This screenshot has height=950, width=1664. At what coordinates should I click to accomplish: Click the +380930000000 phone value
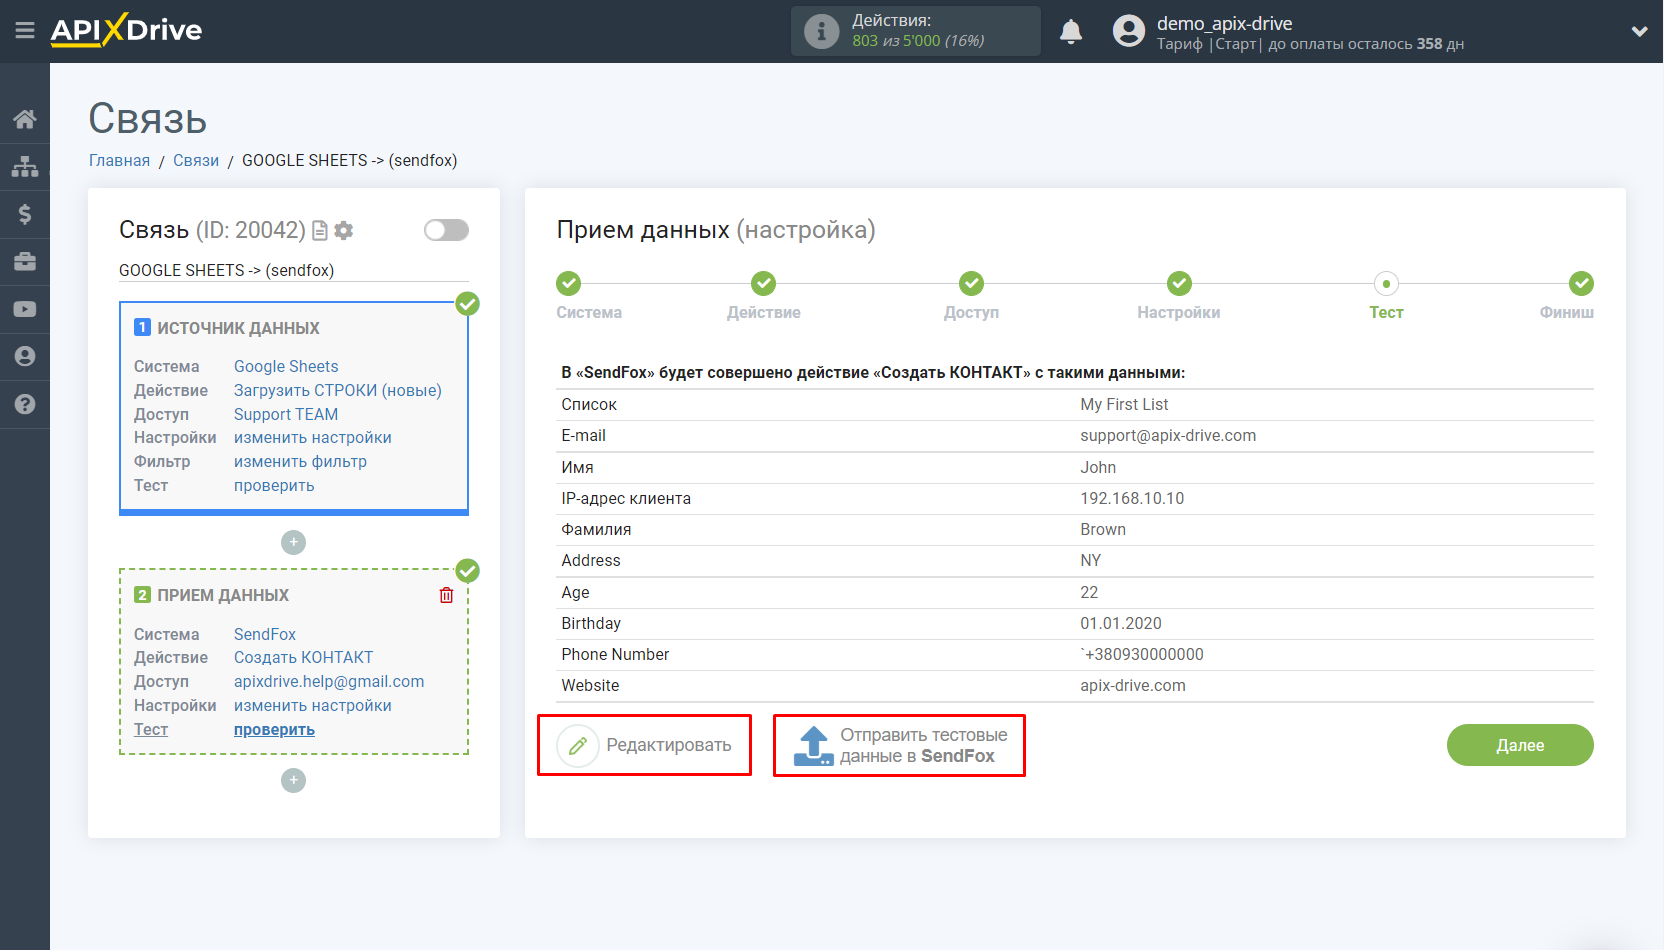click(x=1142, y=654)
